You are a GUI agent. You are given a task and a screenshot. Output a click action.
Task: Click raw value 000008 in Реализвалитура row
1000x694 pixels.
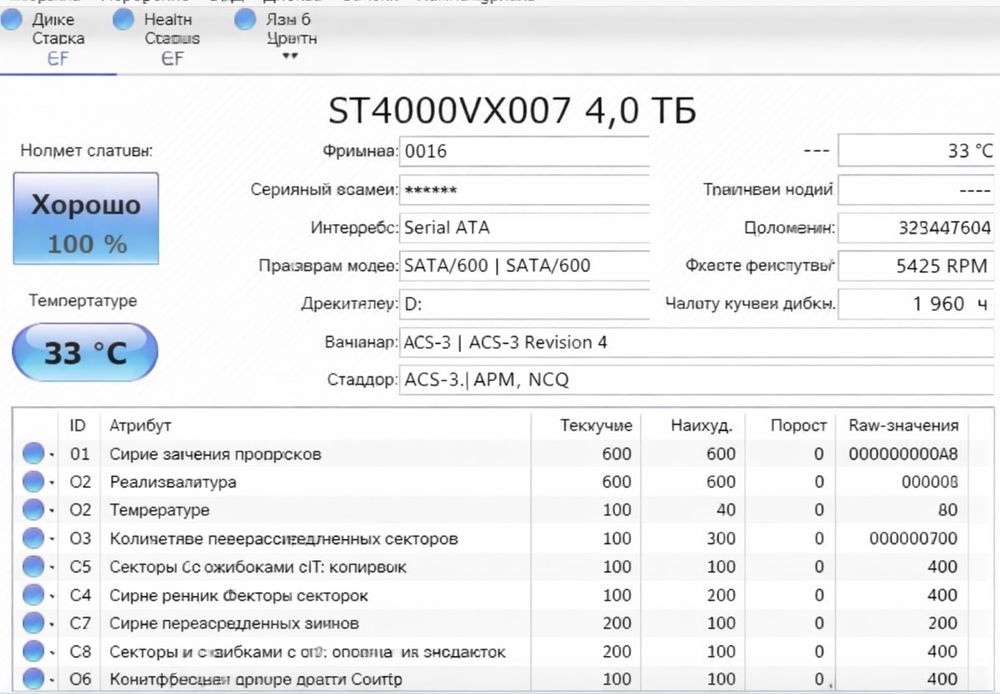[929, 482]
